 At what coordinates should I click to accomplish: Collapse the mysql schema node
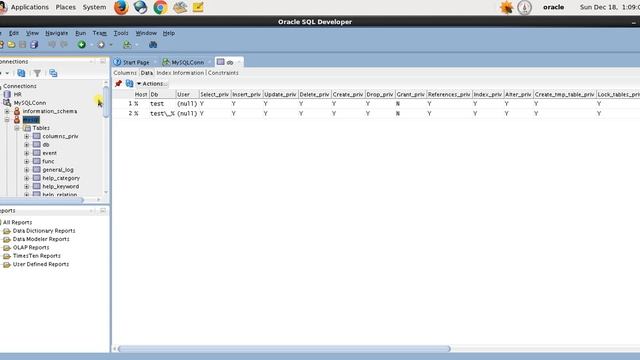[x=7, y=120]
